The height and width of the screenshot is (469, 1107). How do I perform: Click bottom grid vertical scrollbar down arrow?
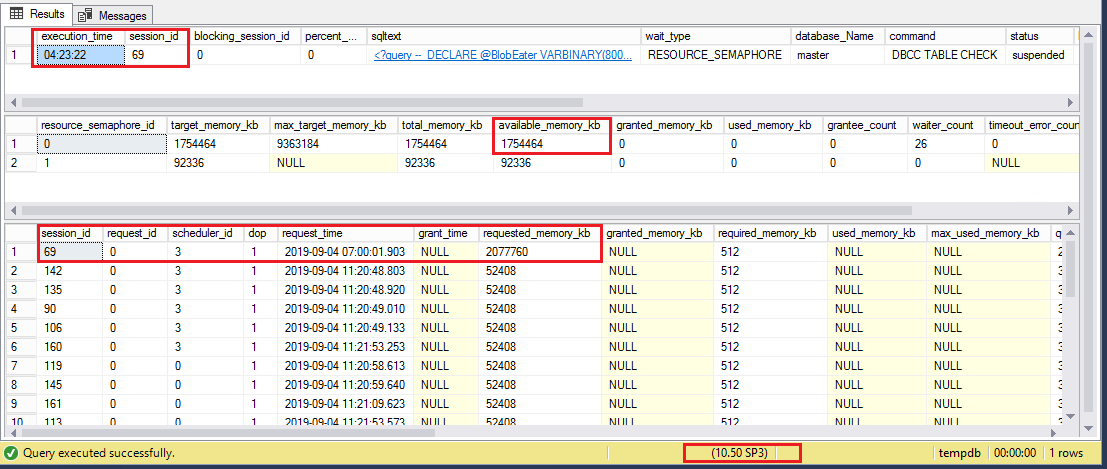tap(1070, 416)
